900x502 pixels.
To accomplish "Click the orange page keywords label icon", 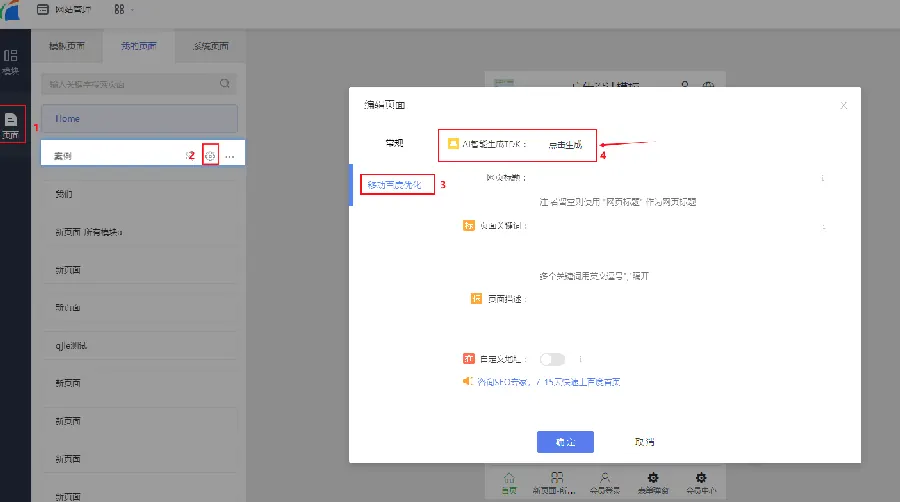I will pos(468,225).
